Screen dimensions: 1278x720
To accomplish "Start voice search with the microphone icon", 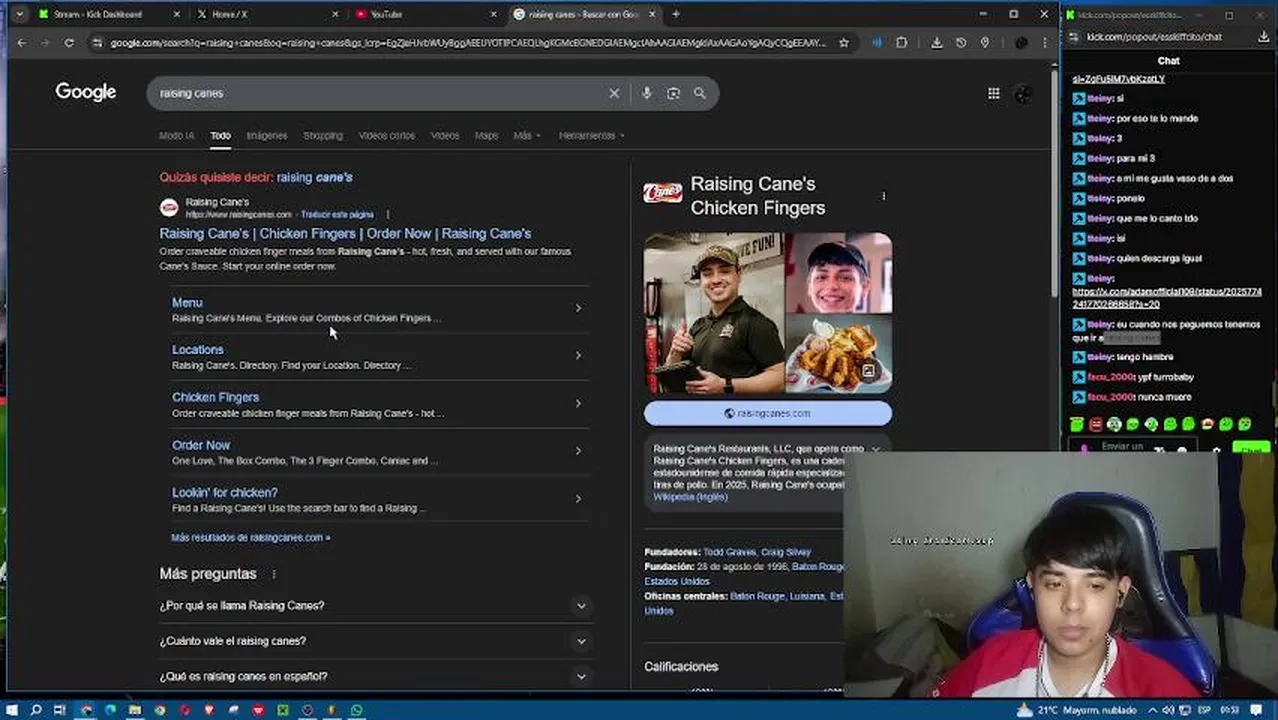I will click(x=647, y=93).
